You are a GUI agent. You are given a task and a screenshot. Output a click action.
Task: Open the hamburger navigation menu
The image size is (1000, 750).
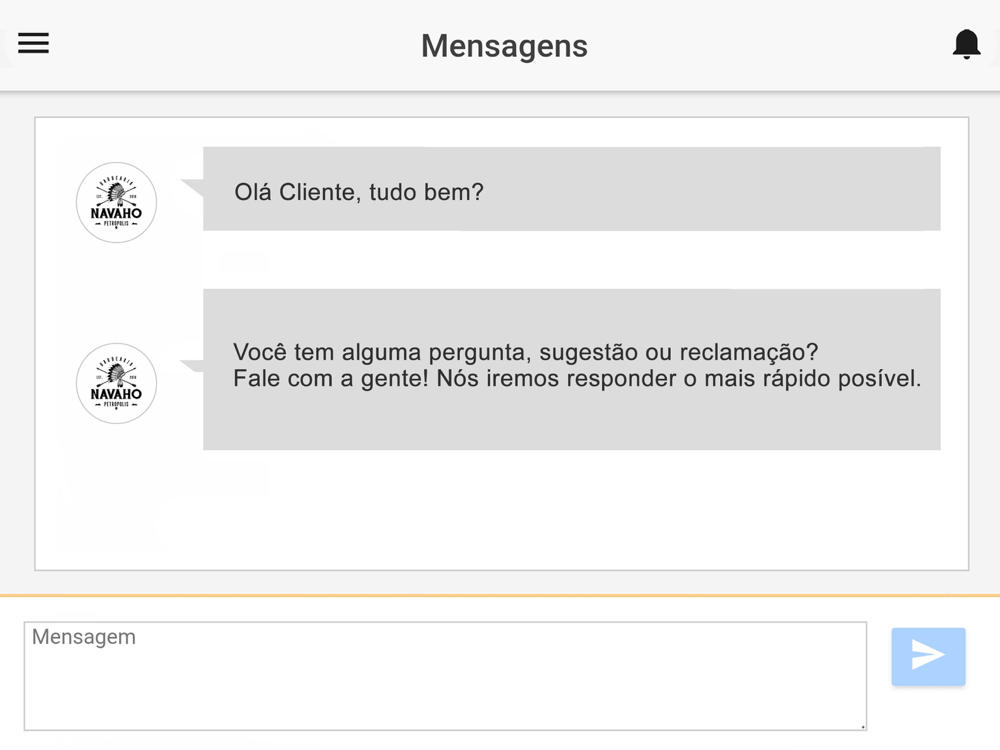pyautogui.click(x=33, y=43)
